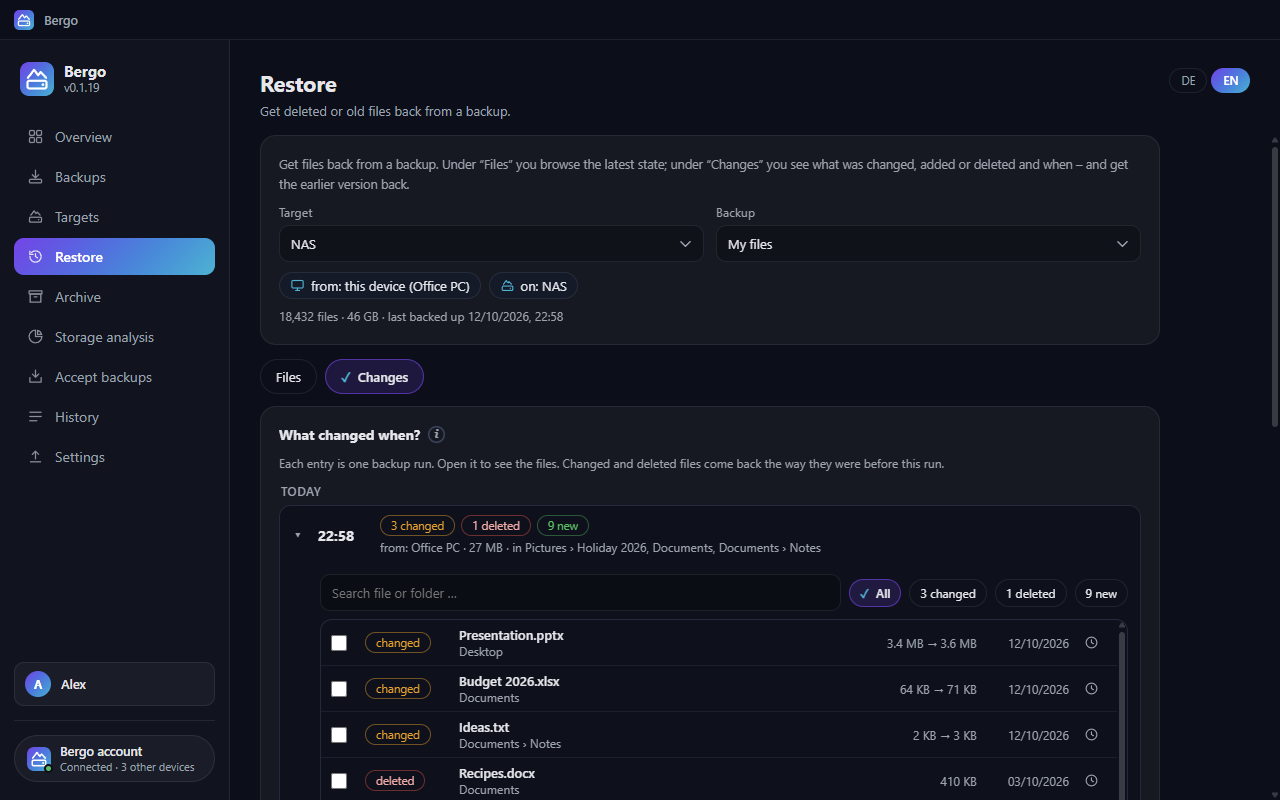Open version history clock for Recipes.docx
Screen dimensions: 1280x800
pos(1092,781)
